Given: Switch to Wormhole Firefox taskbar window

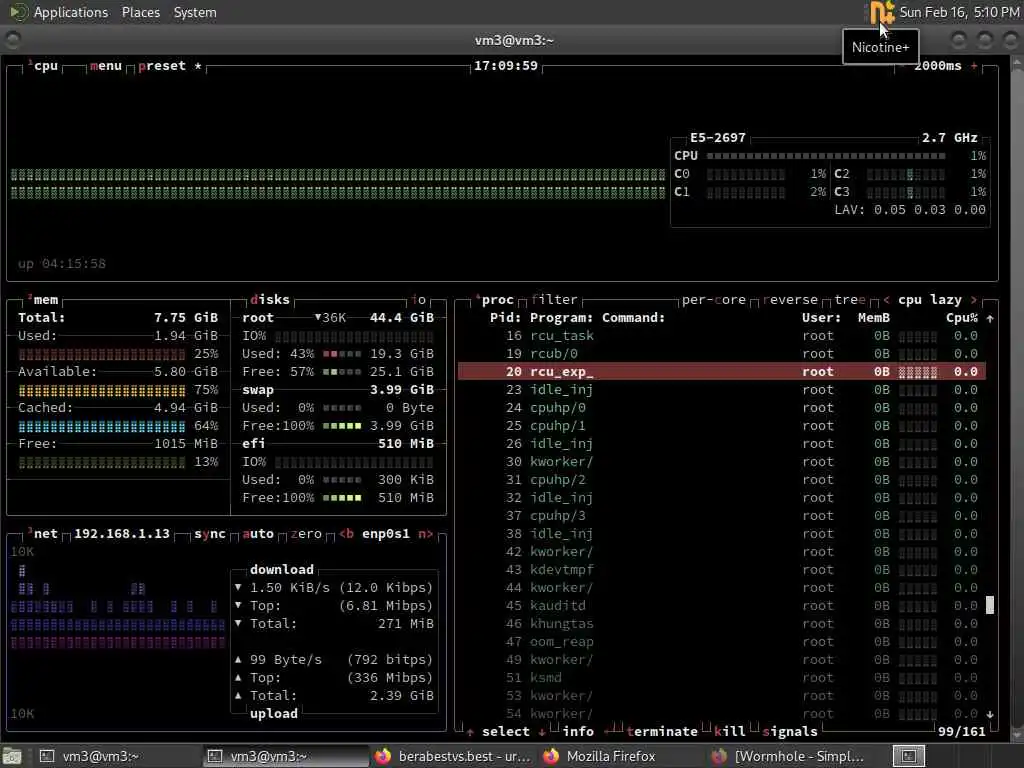Looking at the screenshot, I should [790, 756].
